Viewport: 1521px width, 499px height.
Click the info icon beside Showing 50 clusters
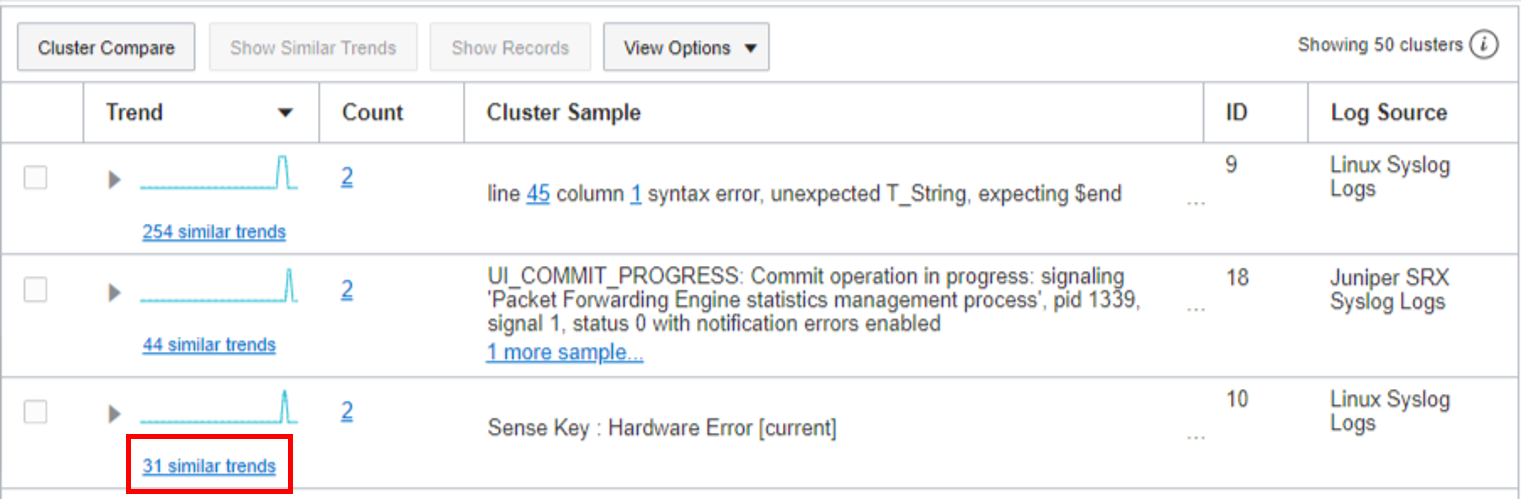click(x=1484, y=45)
